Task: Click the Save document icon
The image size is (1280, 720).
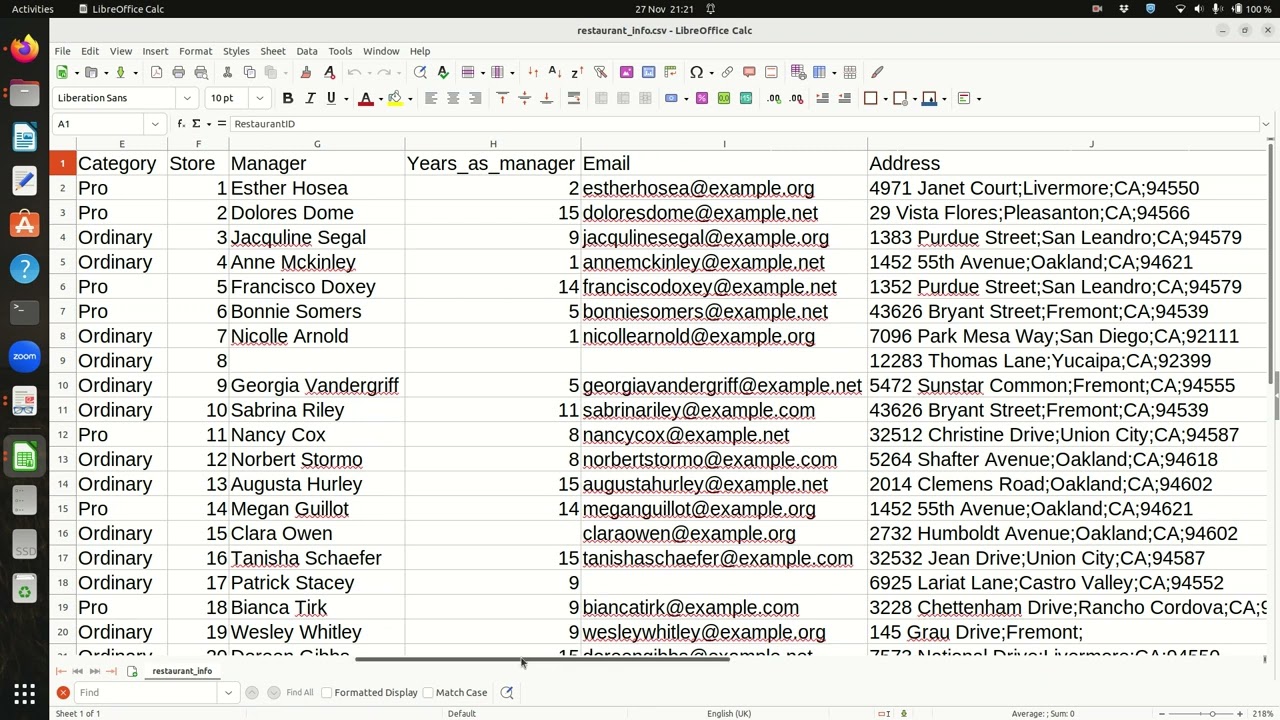Action: pyautogui.click(x=121, y=72)
